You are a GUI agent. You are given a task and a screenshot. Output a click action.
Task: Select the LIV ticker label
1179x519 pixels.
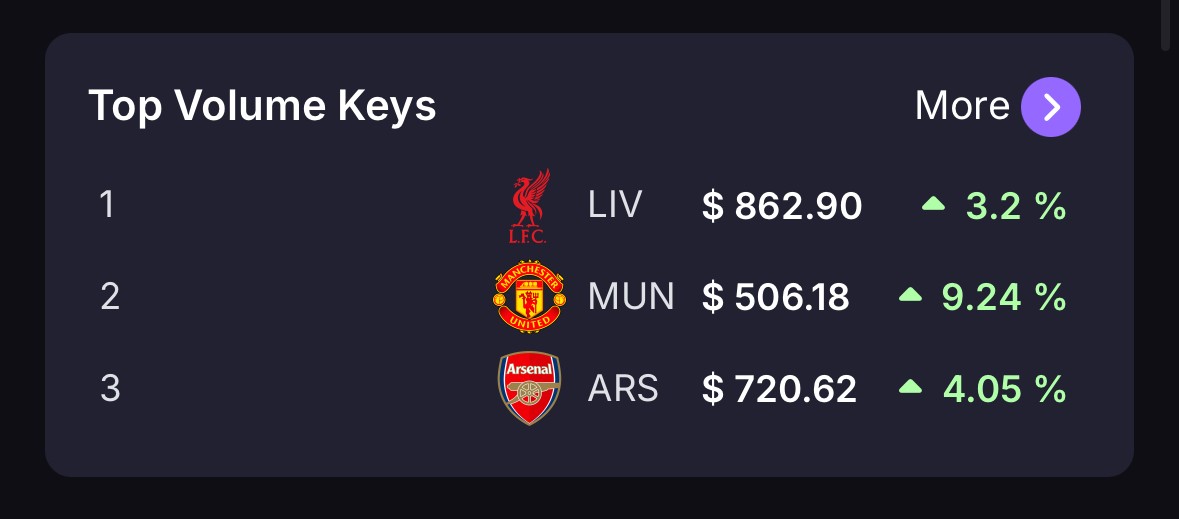coord(615,205)
